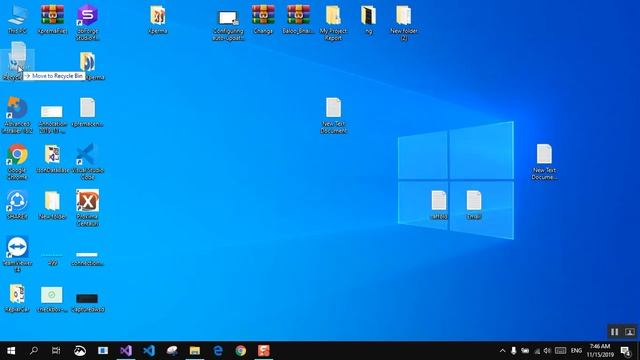The width and height of the screenshot is (640, 360).
Task: Switch the ENG input language indicator
Action: click(x=576, y=351)
